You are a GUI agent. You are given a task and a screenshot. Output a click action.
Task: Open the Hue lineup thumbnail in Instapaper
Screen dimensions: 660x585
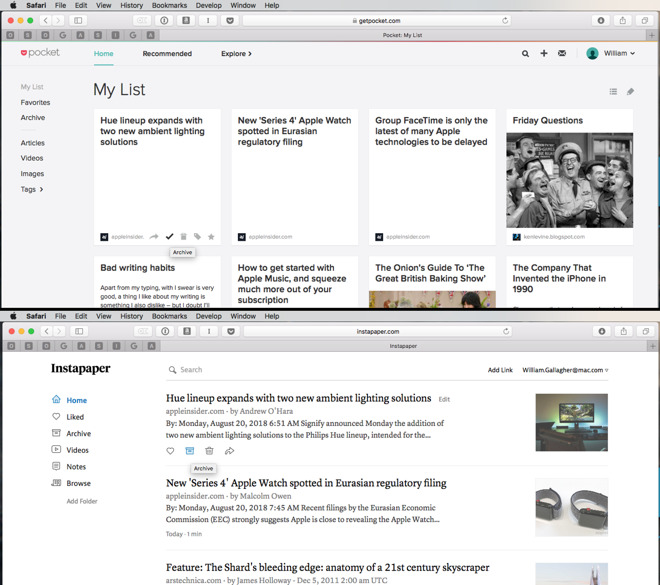(x=571, y=422)
